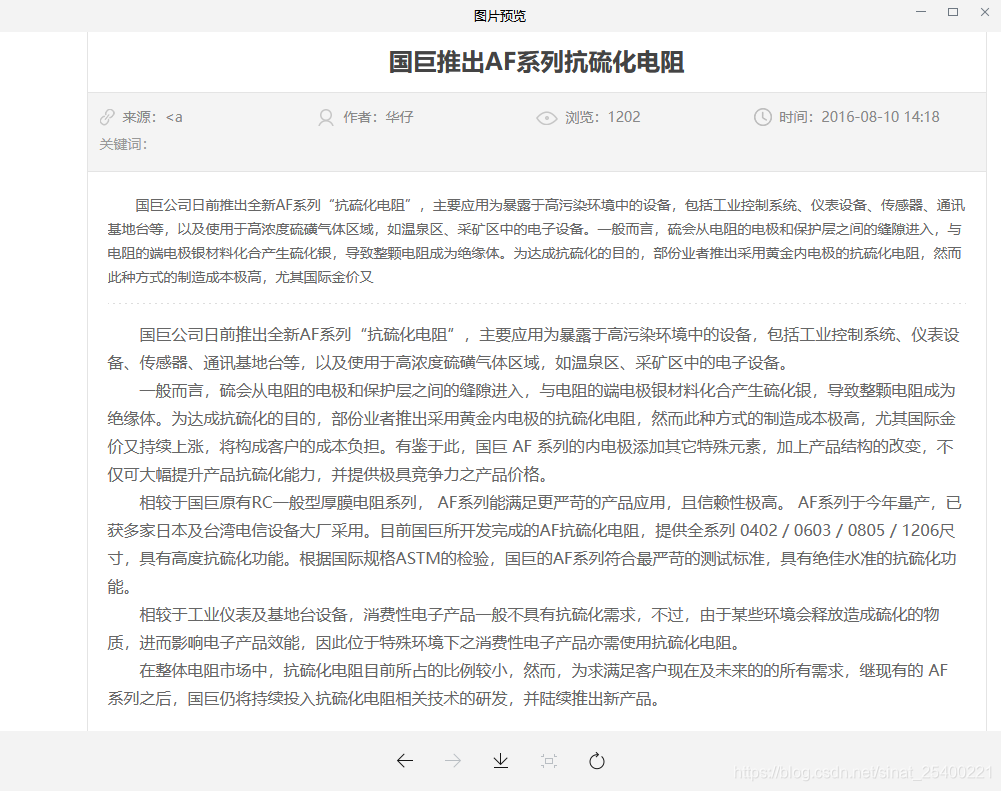Maximize the 图片预览 window

click(x=952, y=12)
